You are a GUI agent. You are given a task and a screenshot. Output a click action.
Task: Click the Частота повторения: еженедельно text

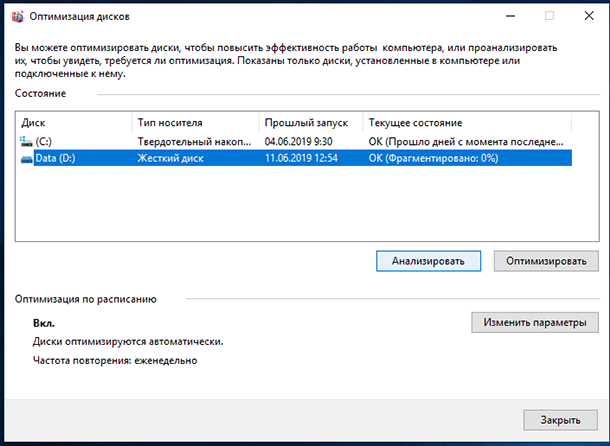click(115, 360)
